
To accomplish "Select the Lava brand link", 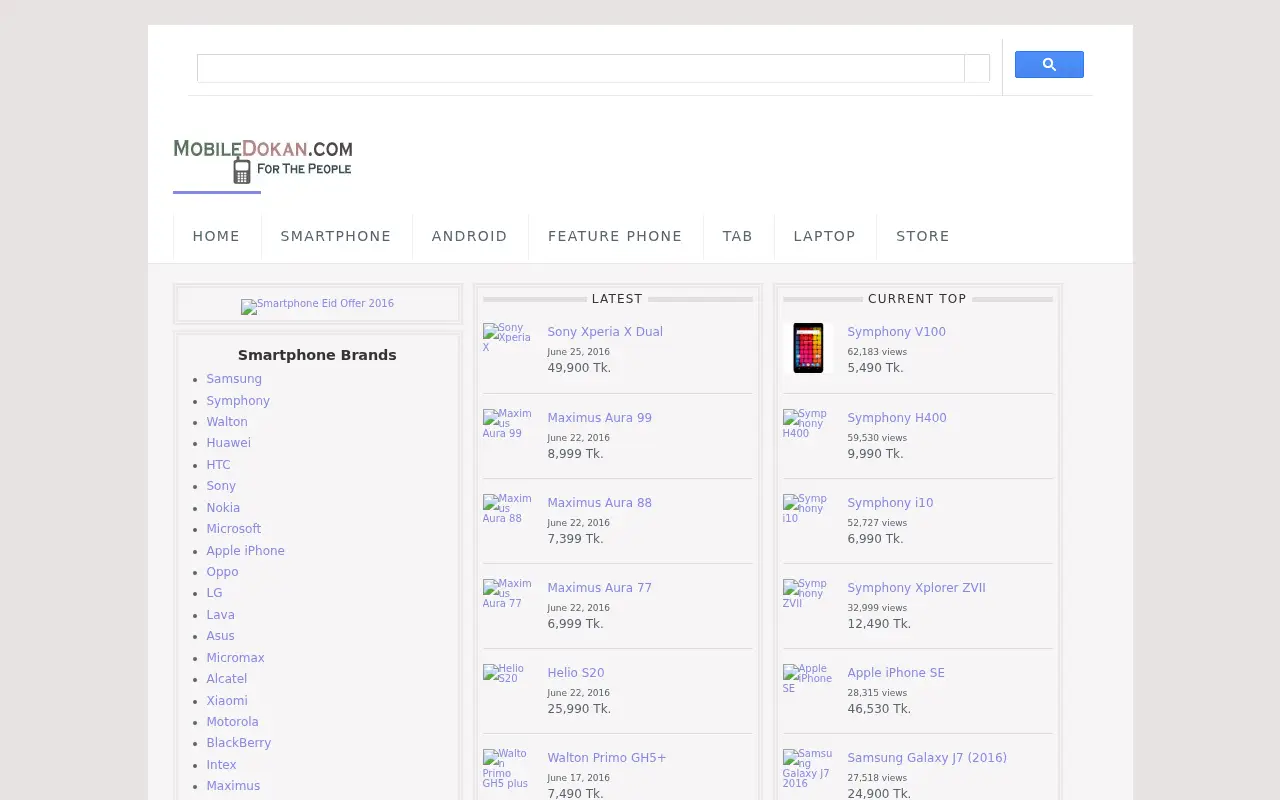I will [221, 615].
